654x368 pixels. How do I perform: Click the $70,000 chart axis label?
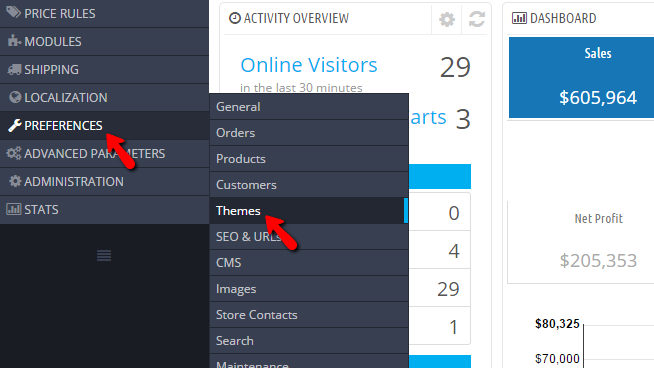coord(557,358)
